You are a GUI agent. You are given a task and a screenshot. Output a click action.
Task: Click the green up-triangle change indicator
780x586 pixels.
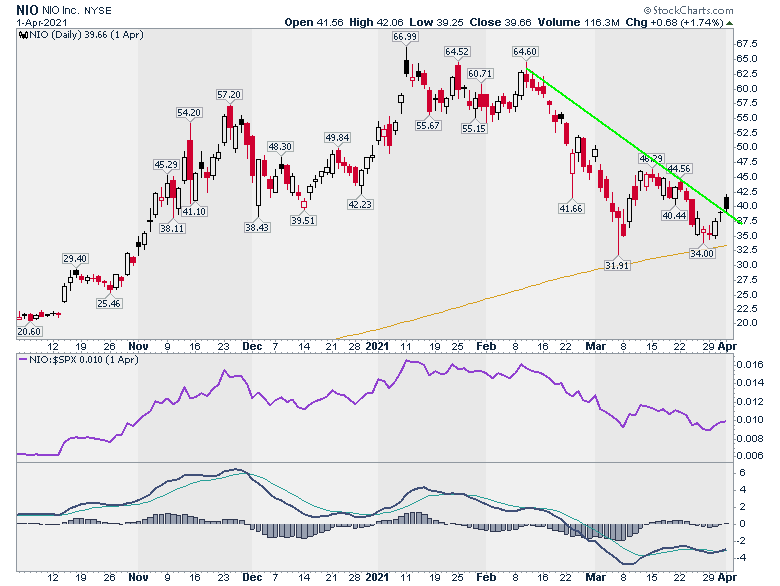pos(730,23)
